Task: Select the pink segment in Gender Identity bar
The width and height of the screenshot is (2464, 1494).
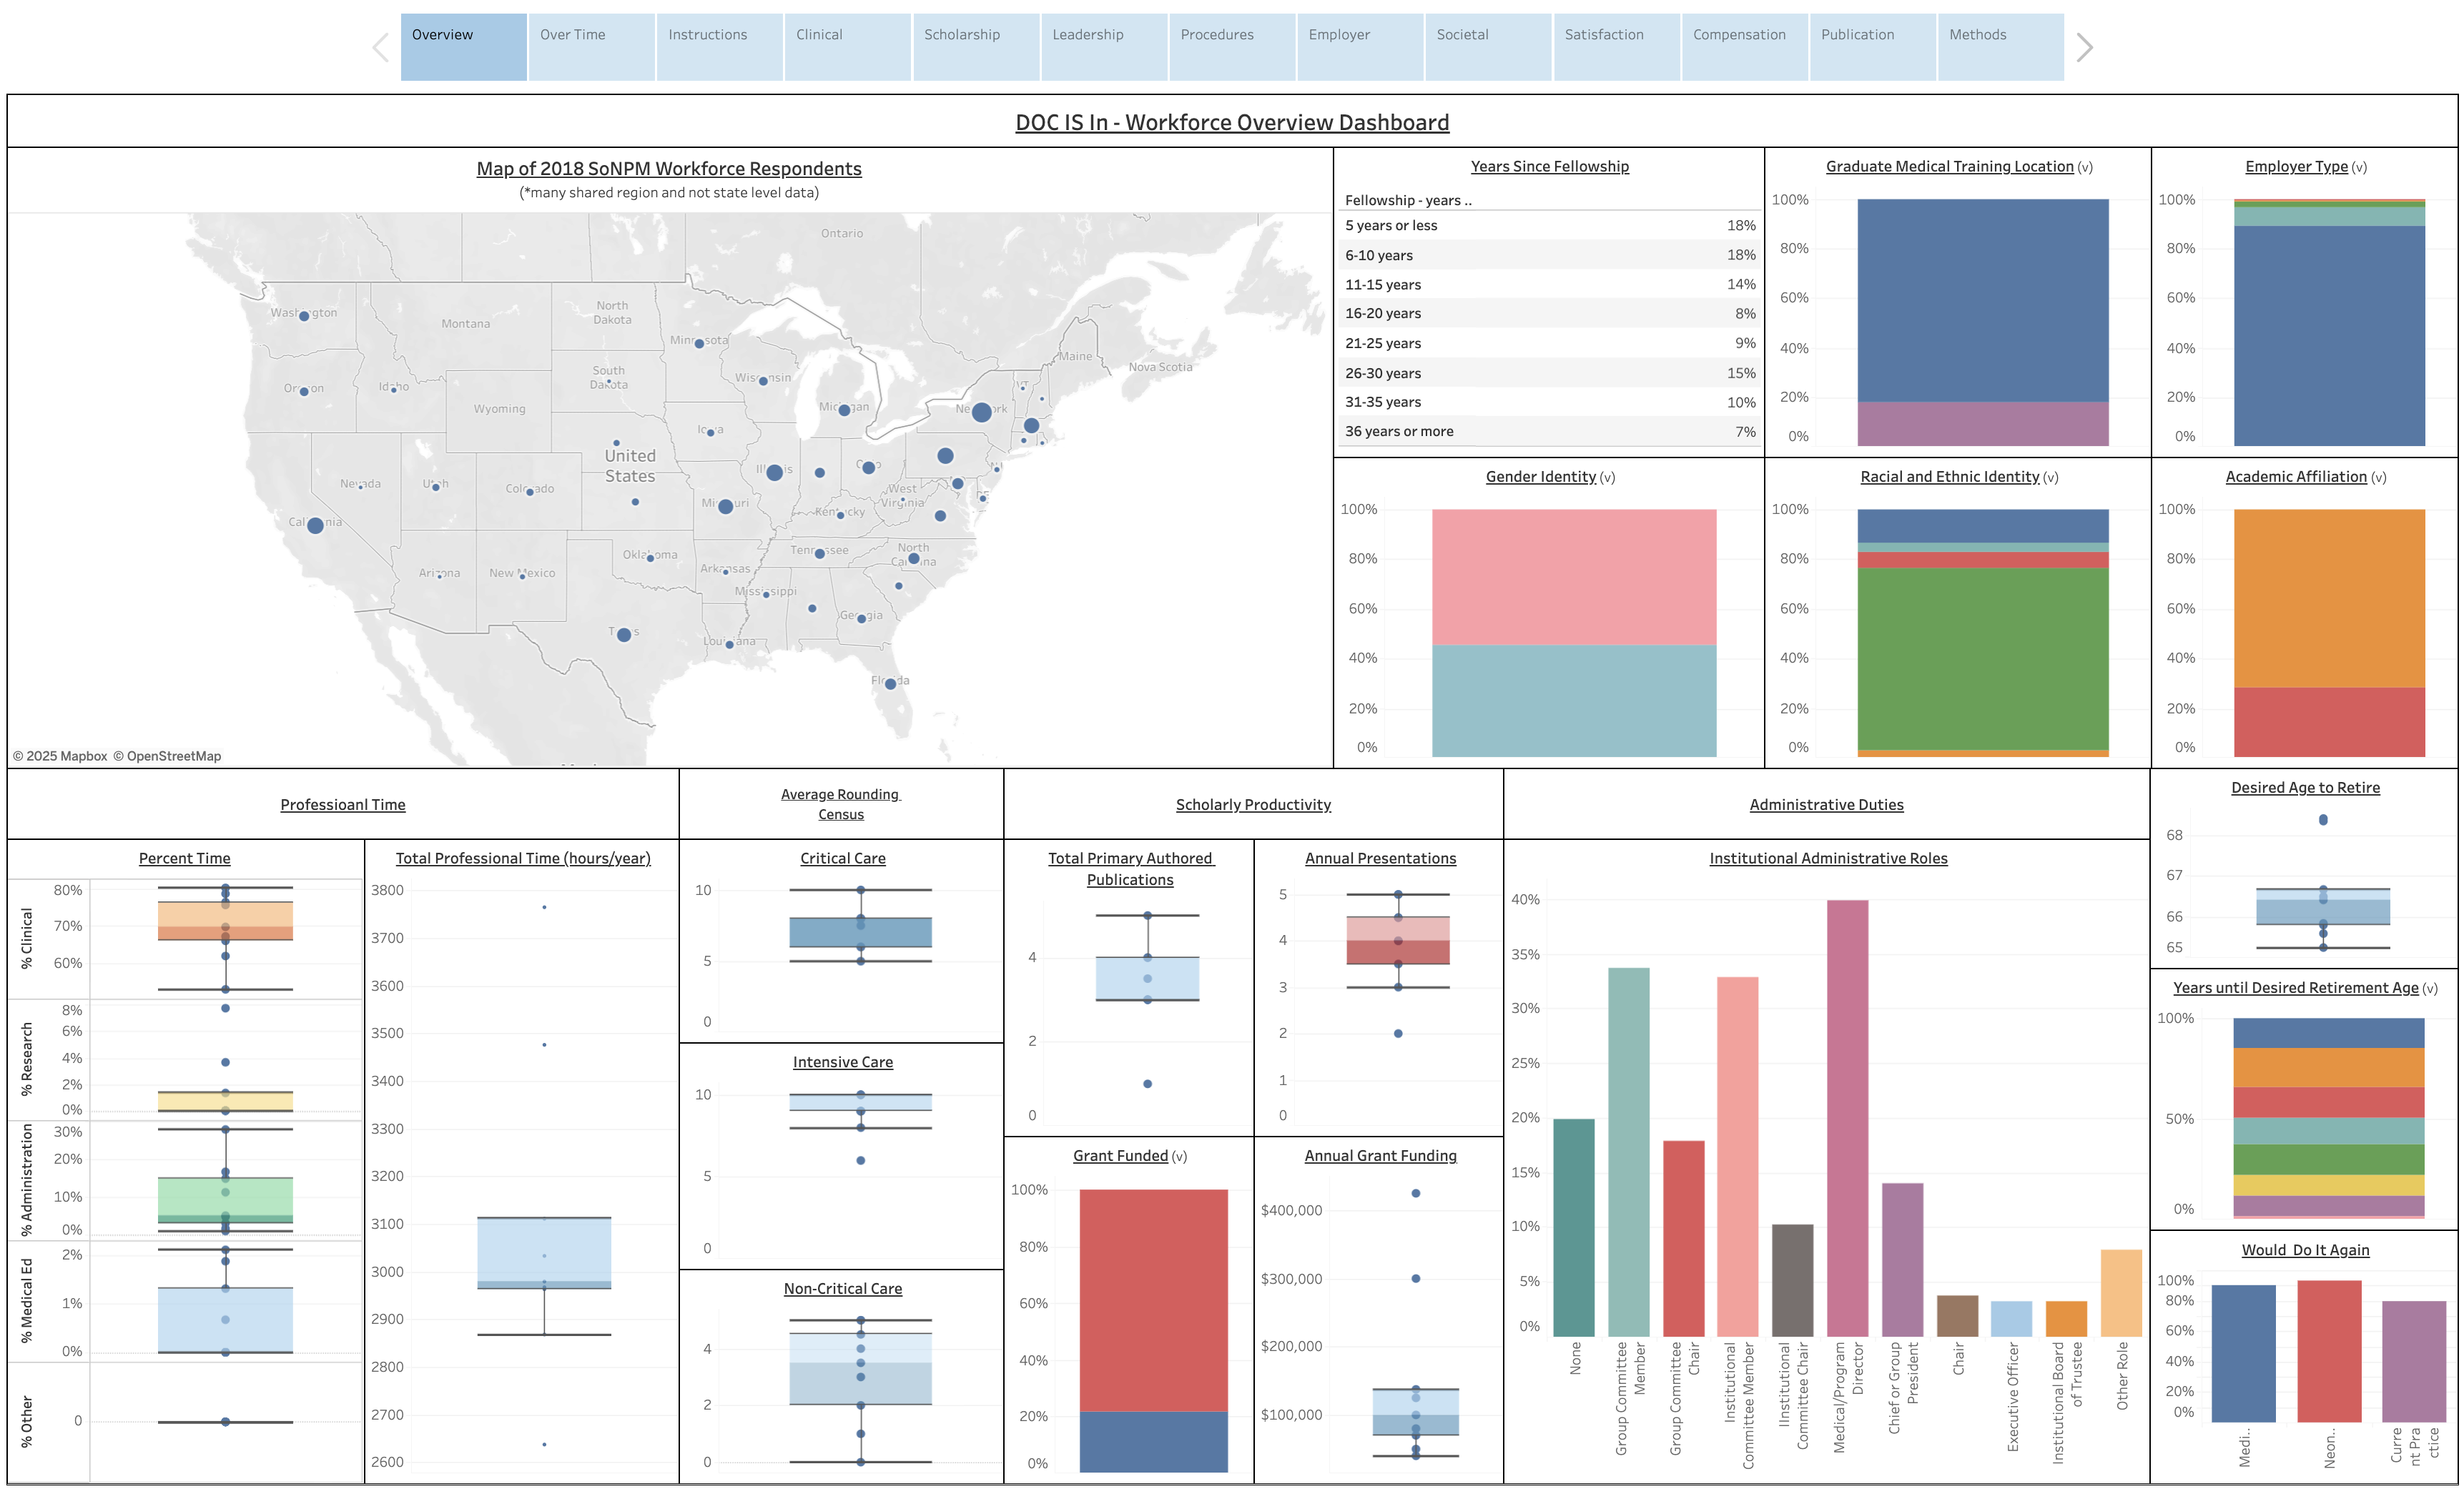Action: 1573,576
